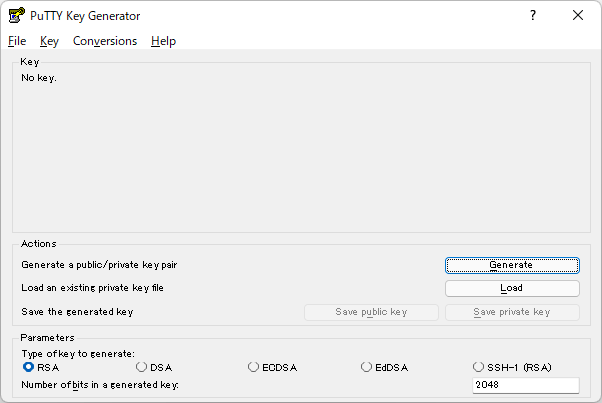Click the question mark help button
The image size is (602, 403).
coord(533,15)
